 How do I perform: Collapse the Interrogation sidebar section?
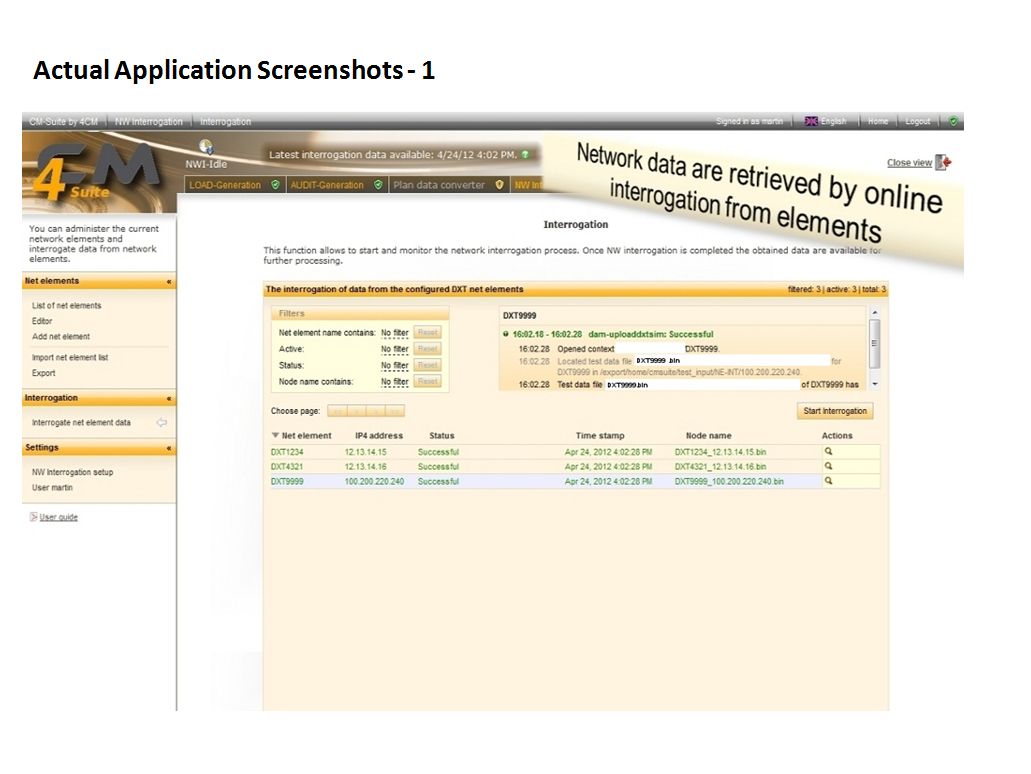tap(169, 399)
